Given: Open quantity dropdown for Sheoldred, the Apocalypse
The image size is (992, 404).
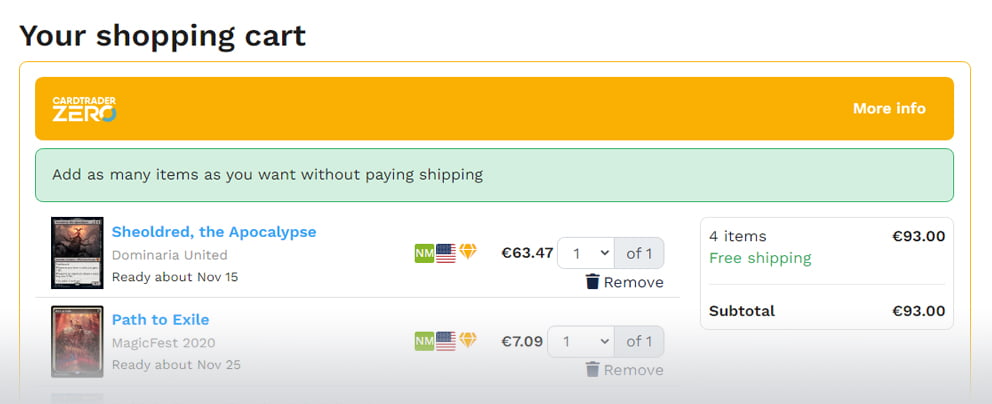Looking at the screenshot, I should (585, 253).
